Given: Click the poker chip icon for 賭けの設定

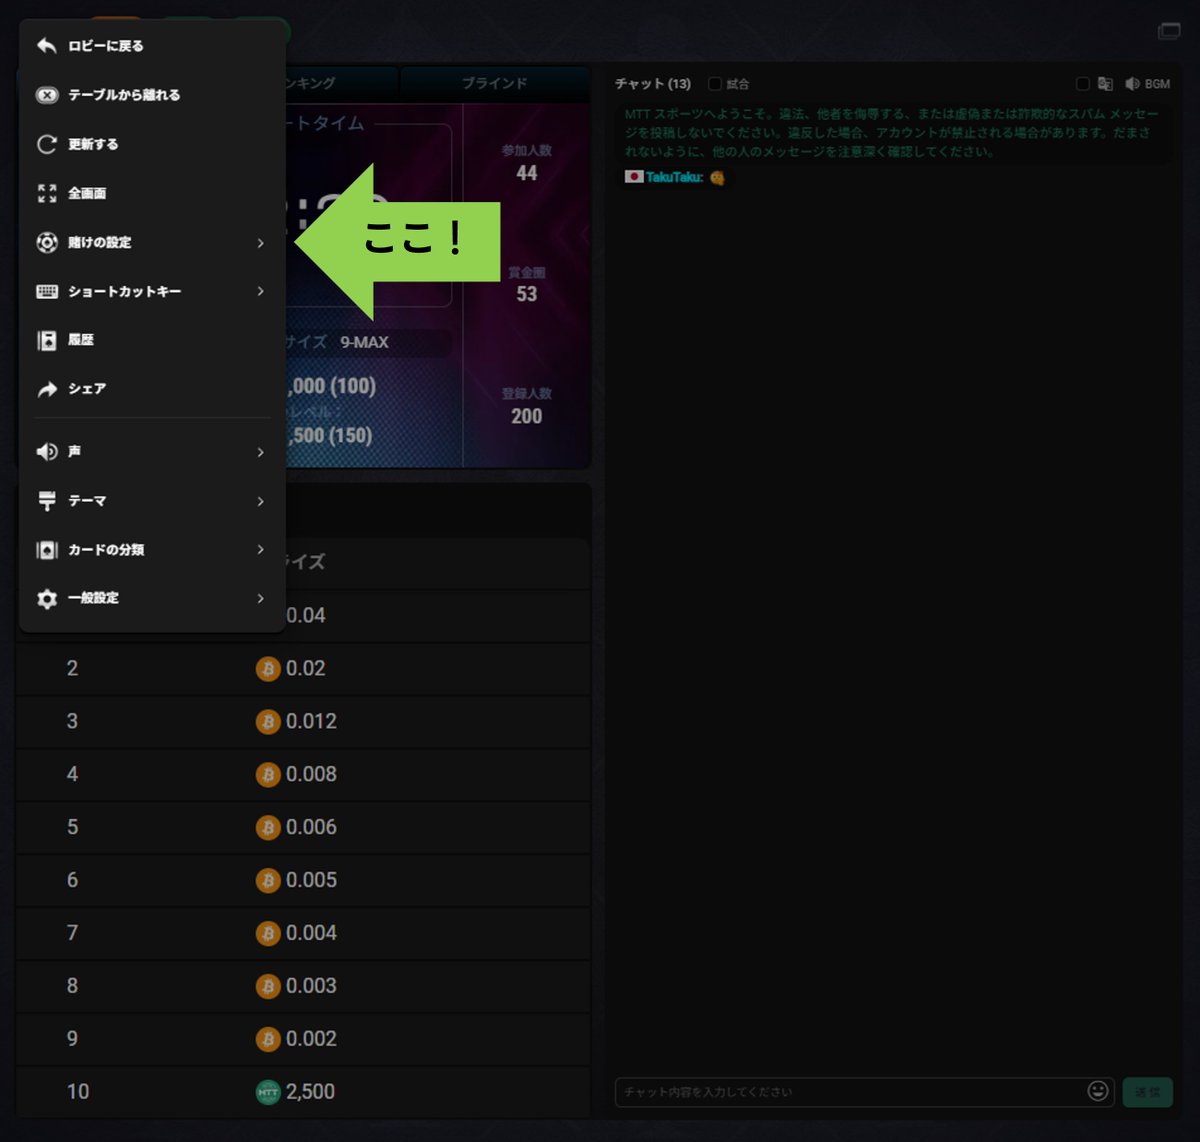Looking at the screenshot, I should pyautogui.click(x=47, y=242).
